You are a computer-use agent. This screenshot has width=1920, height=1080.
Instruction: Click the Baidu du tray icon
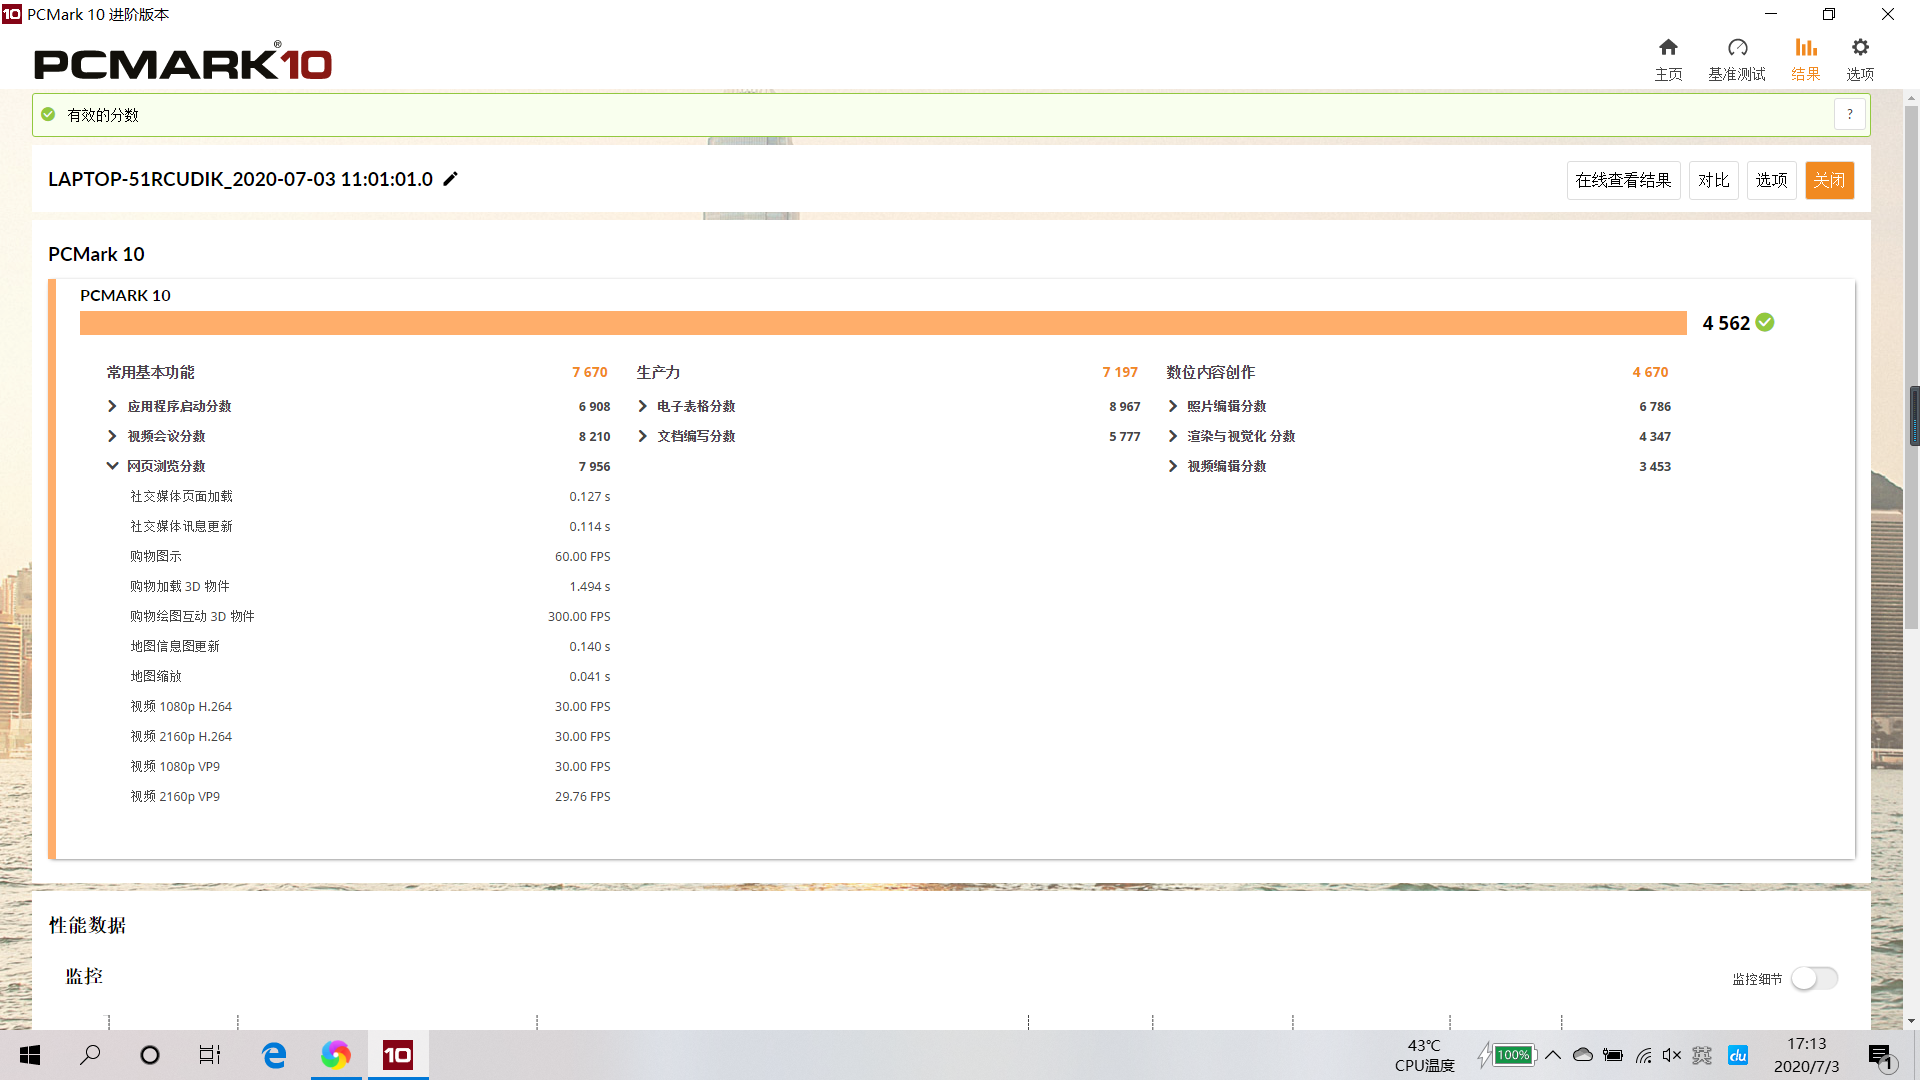tap(1738, 1055)
